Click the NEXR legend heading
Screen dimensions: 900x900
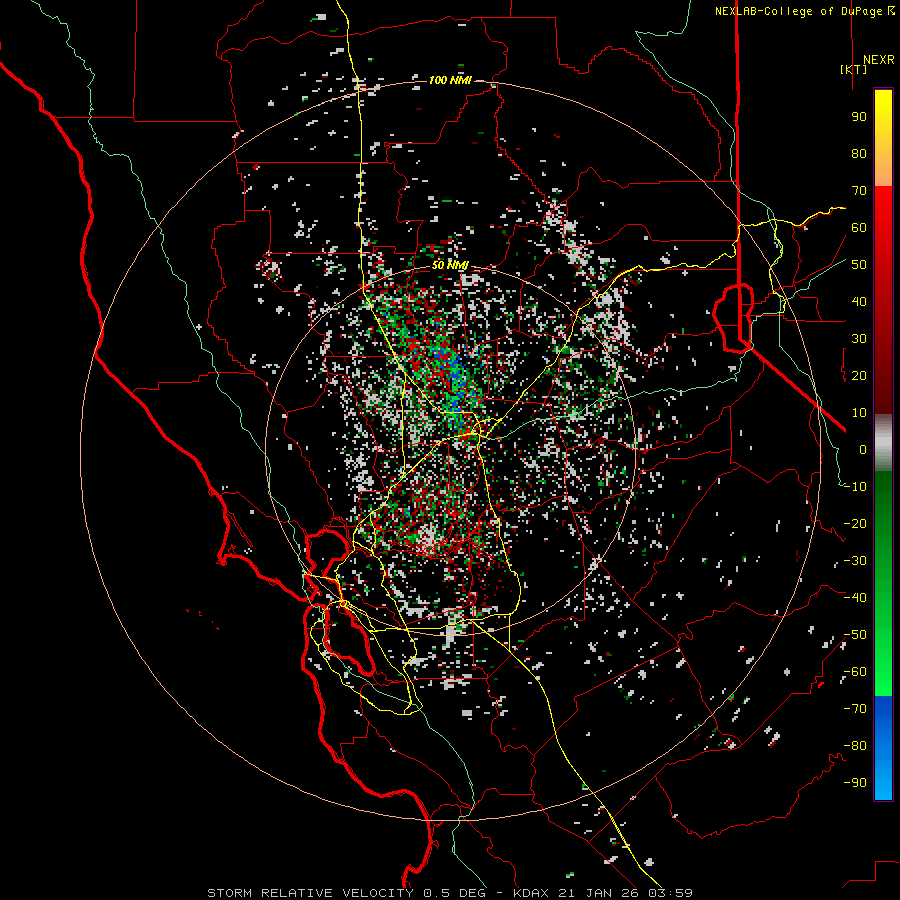[879, 60]
